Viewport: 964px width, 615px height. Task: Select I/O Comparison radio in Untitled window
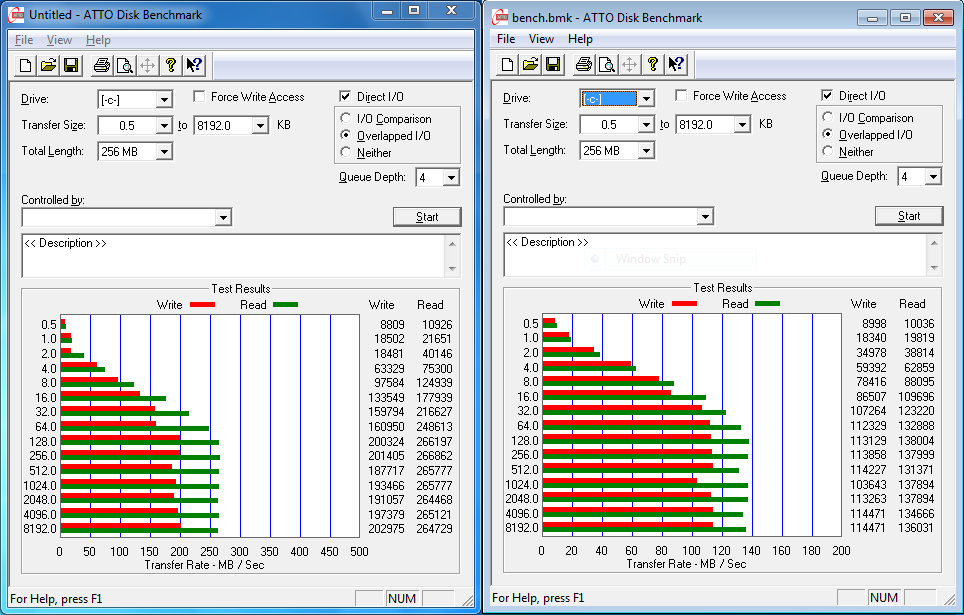[x=346, y=118]
